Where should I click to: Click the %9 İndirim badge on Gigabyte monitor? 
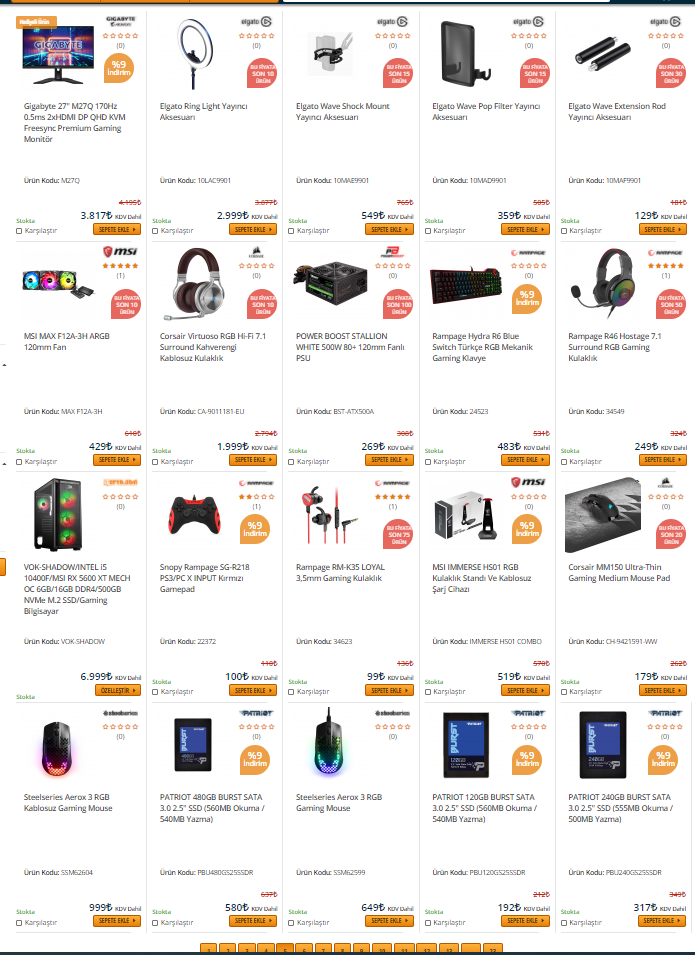point(119,68)
